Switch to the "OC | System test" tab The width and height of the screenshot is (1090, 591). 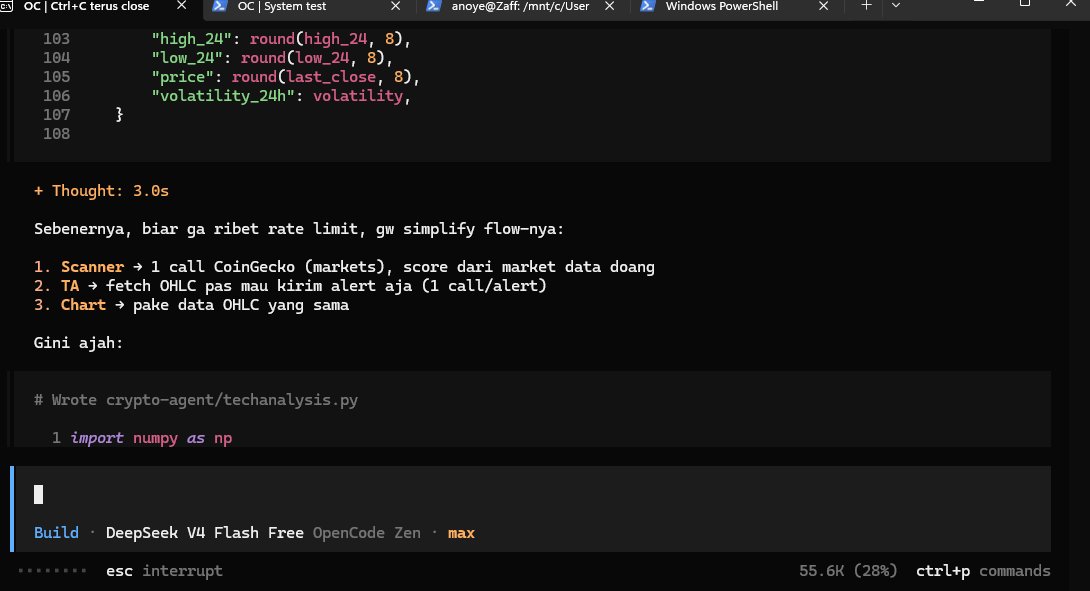point(282,6)
